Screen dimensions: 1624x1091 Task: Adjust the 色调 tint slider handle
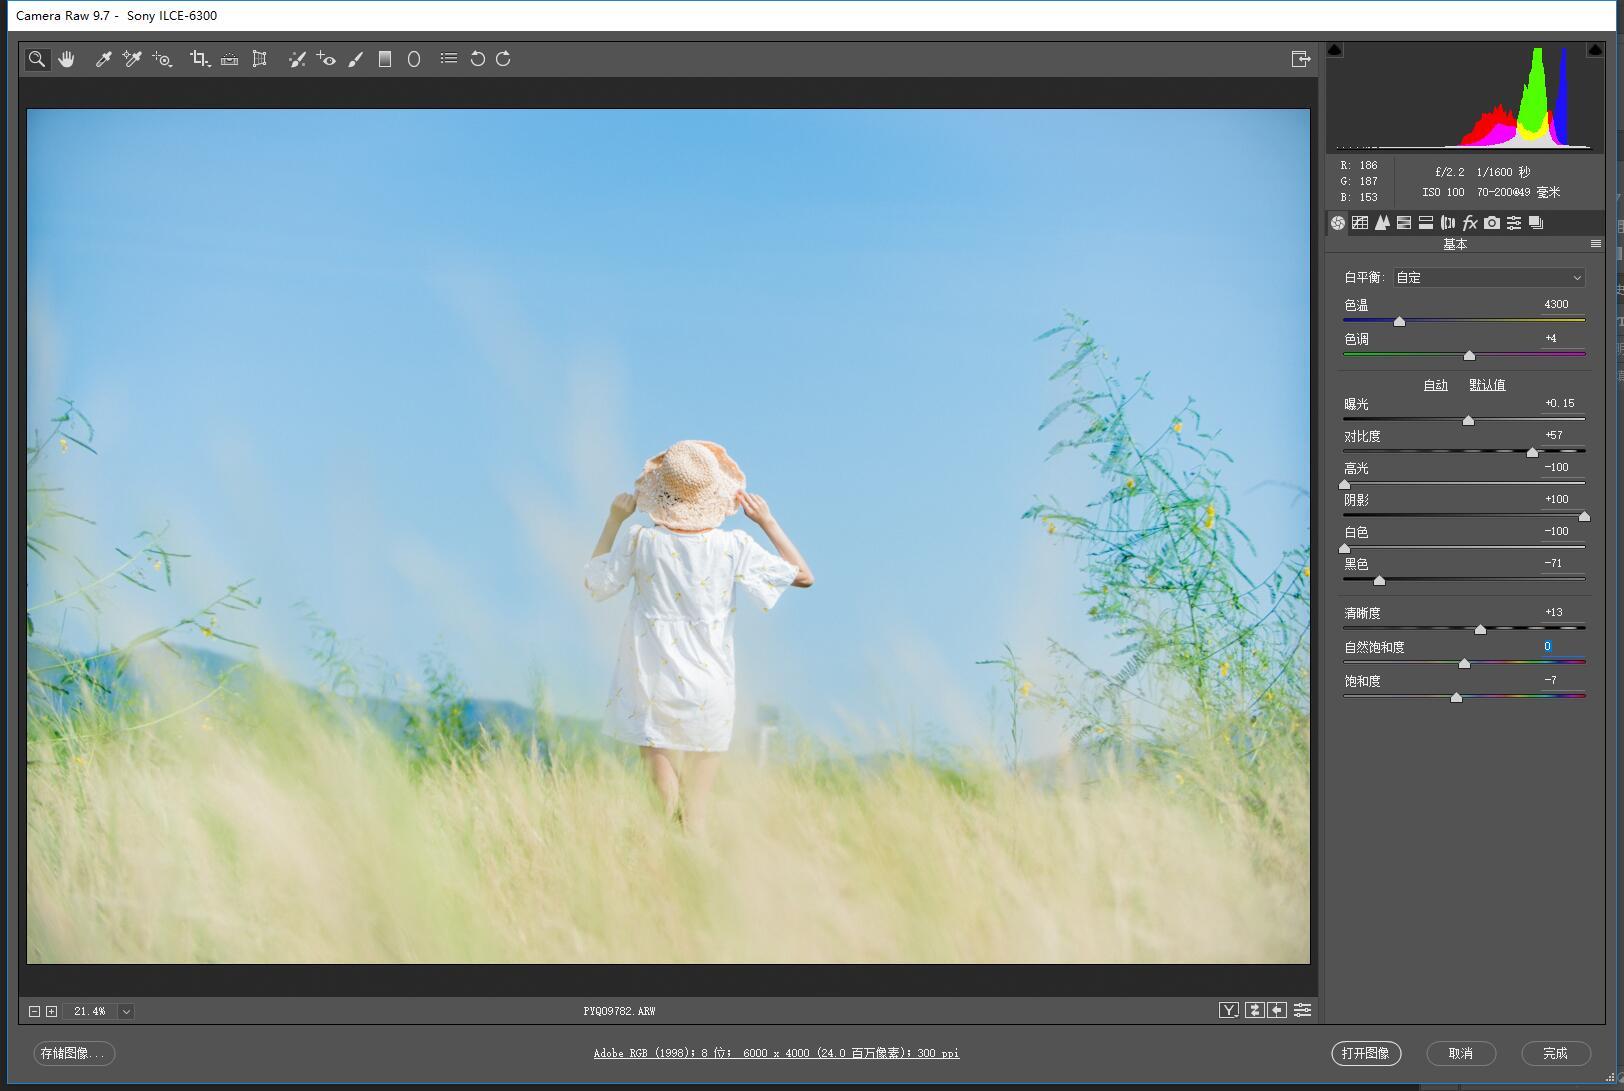coord(1469,355)
